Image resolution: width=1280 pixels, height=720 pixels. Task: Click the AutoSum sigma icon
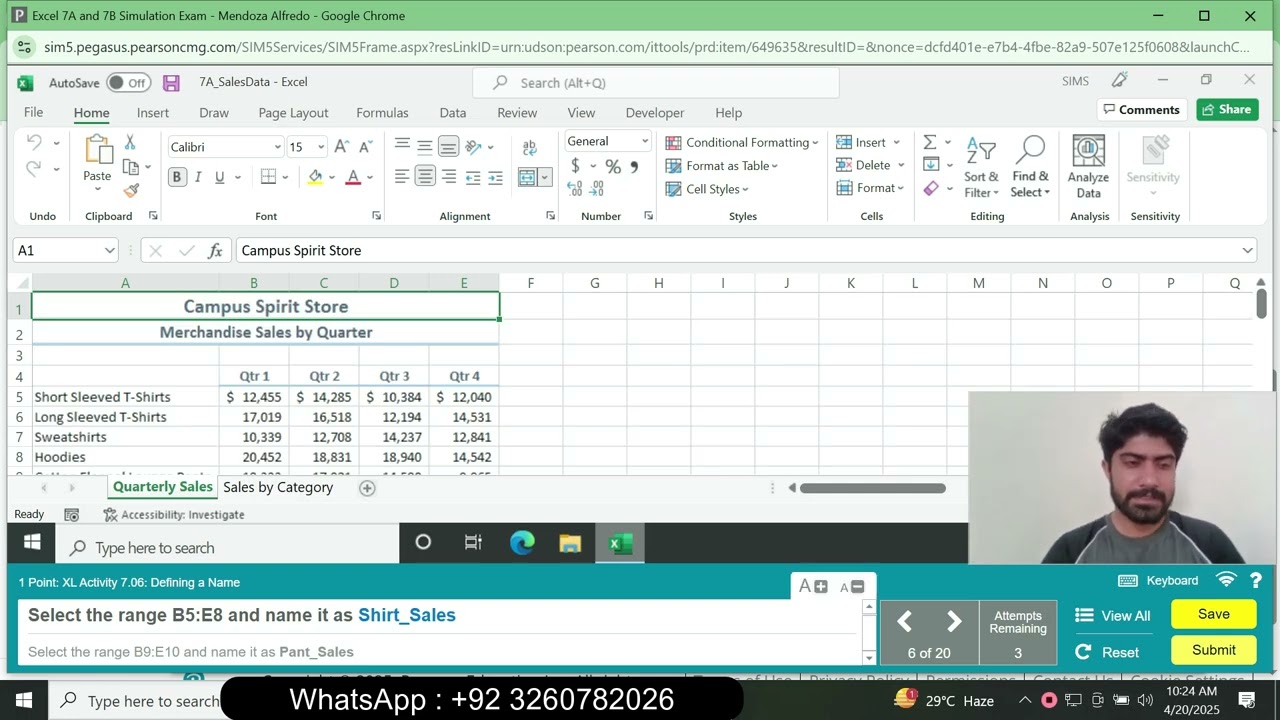click(x=930, y=142)
